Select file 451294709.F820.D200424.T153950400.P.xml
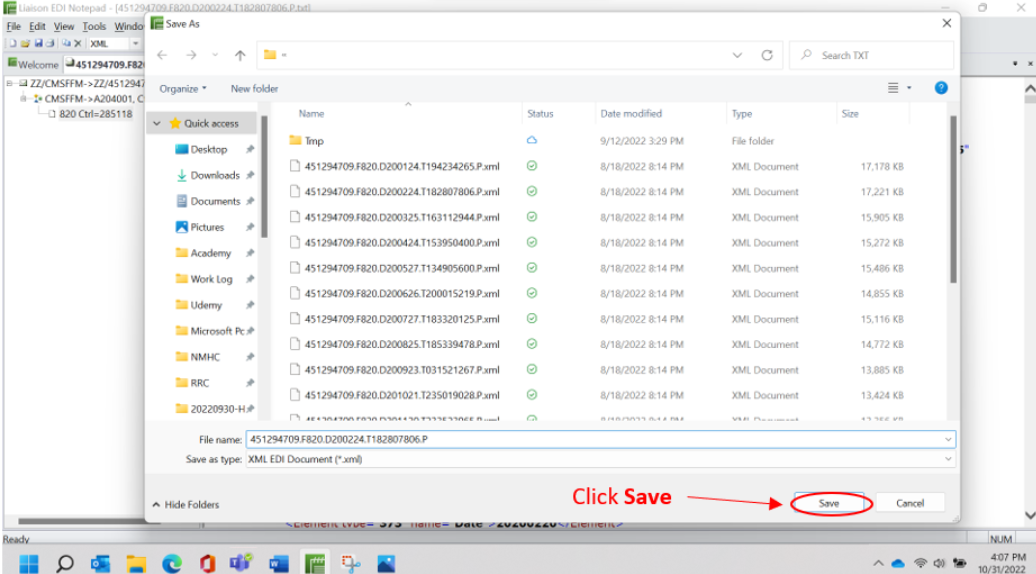 pyautogui.click(x=401, y=242)
